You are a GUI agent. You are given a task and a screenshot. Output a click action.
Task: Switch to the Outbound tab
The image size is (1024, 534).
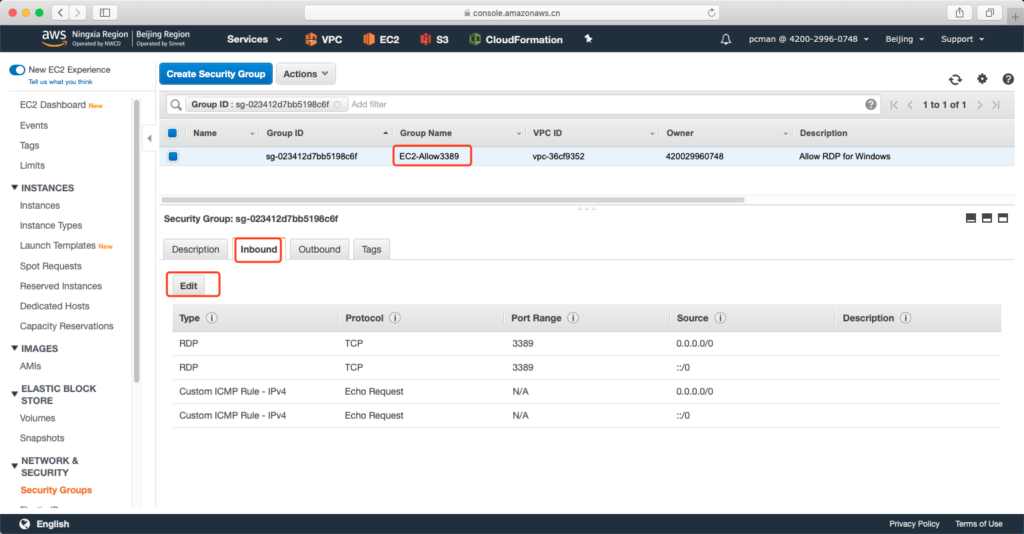tap(319, 249)
